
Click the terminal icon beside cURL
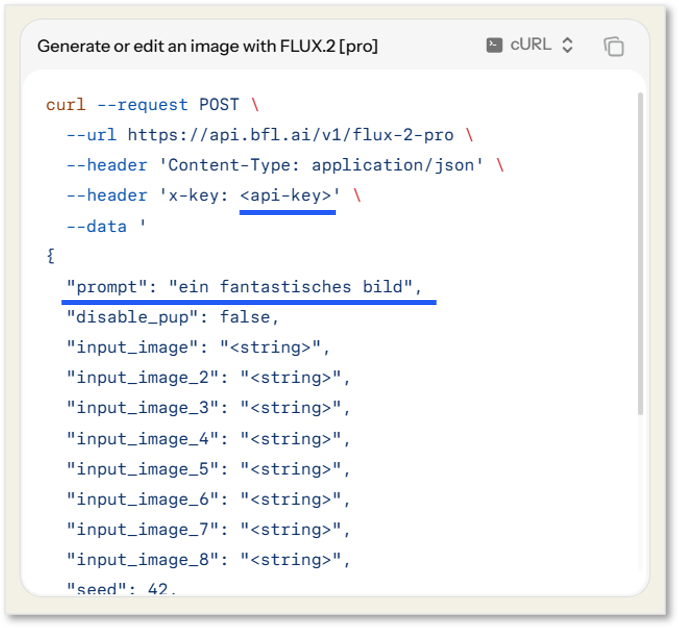pyautogui.click(x=494, y=45)
